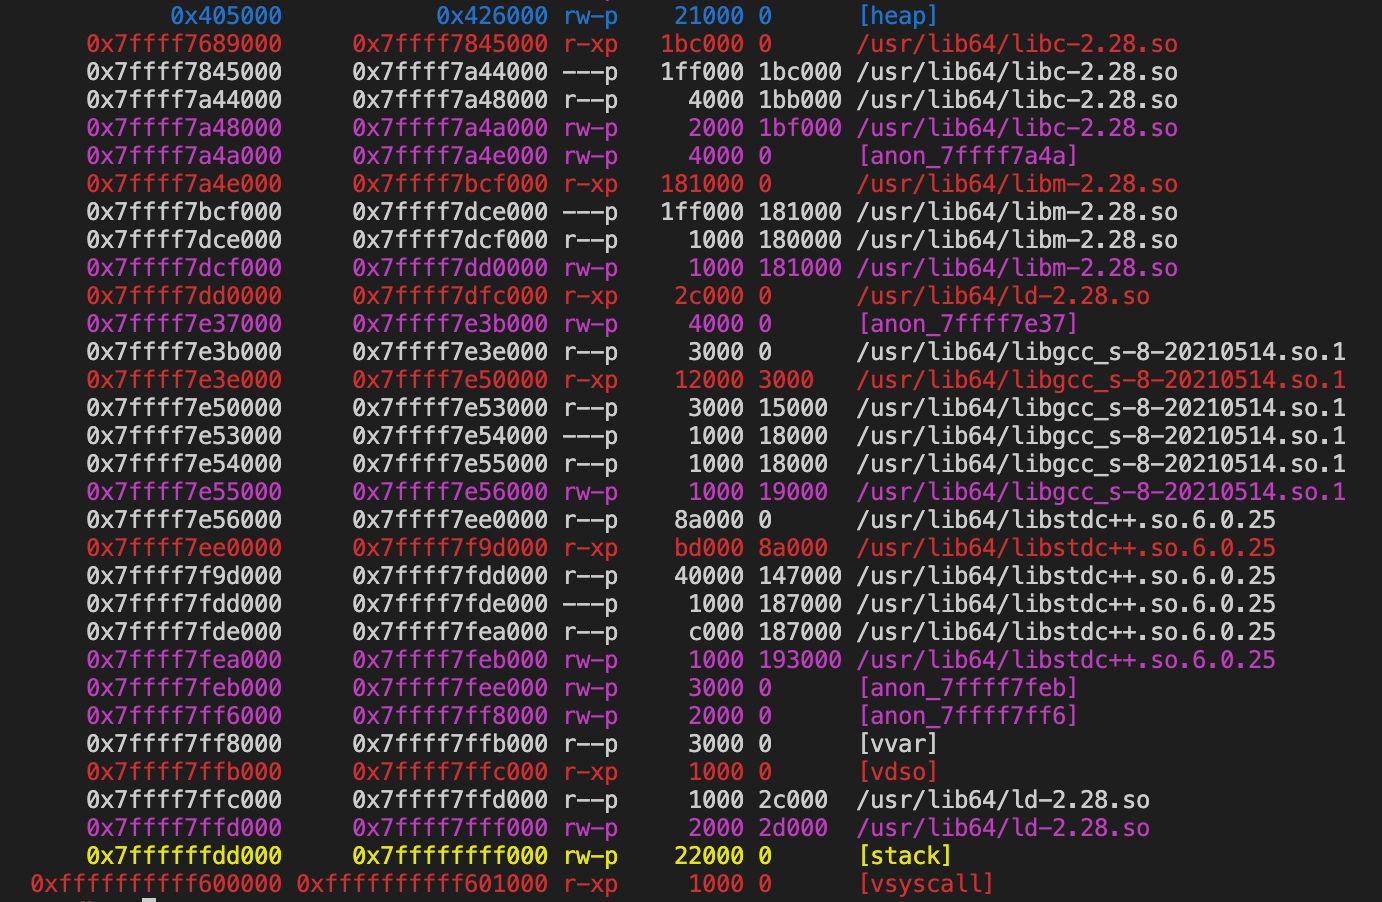1382x902 pixels.
Task: Click size bd000 in libstdc++ row
Action: [709, 548]
